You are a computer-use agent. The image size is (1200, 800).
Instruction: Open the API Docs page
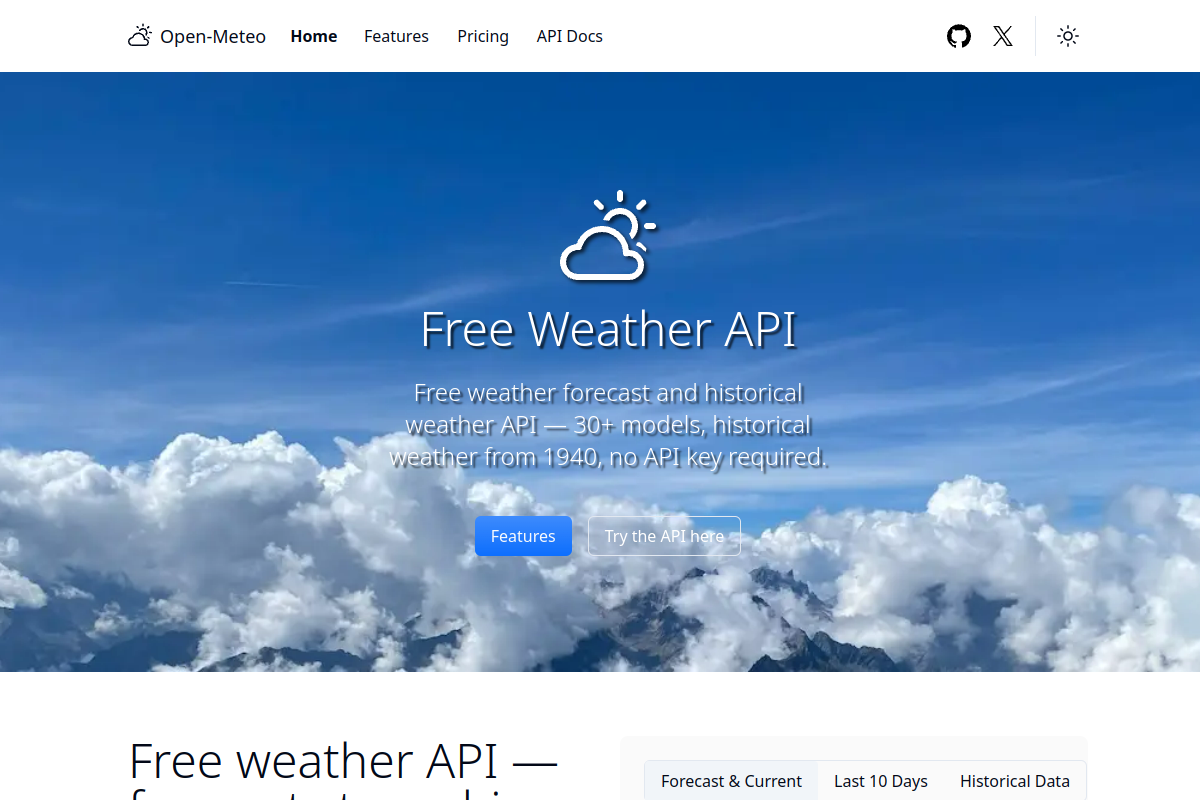pyautogui.click(x=570, y=36)
